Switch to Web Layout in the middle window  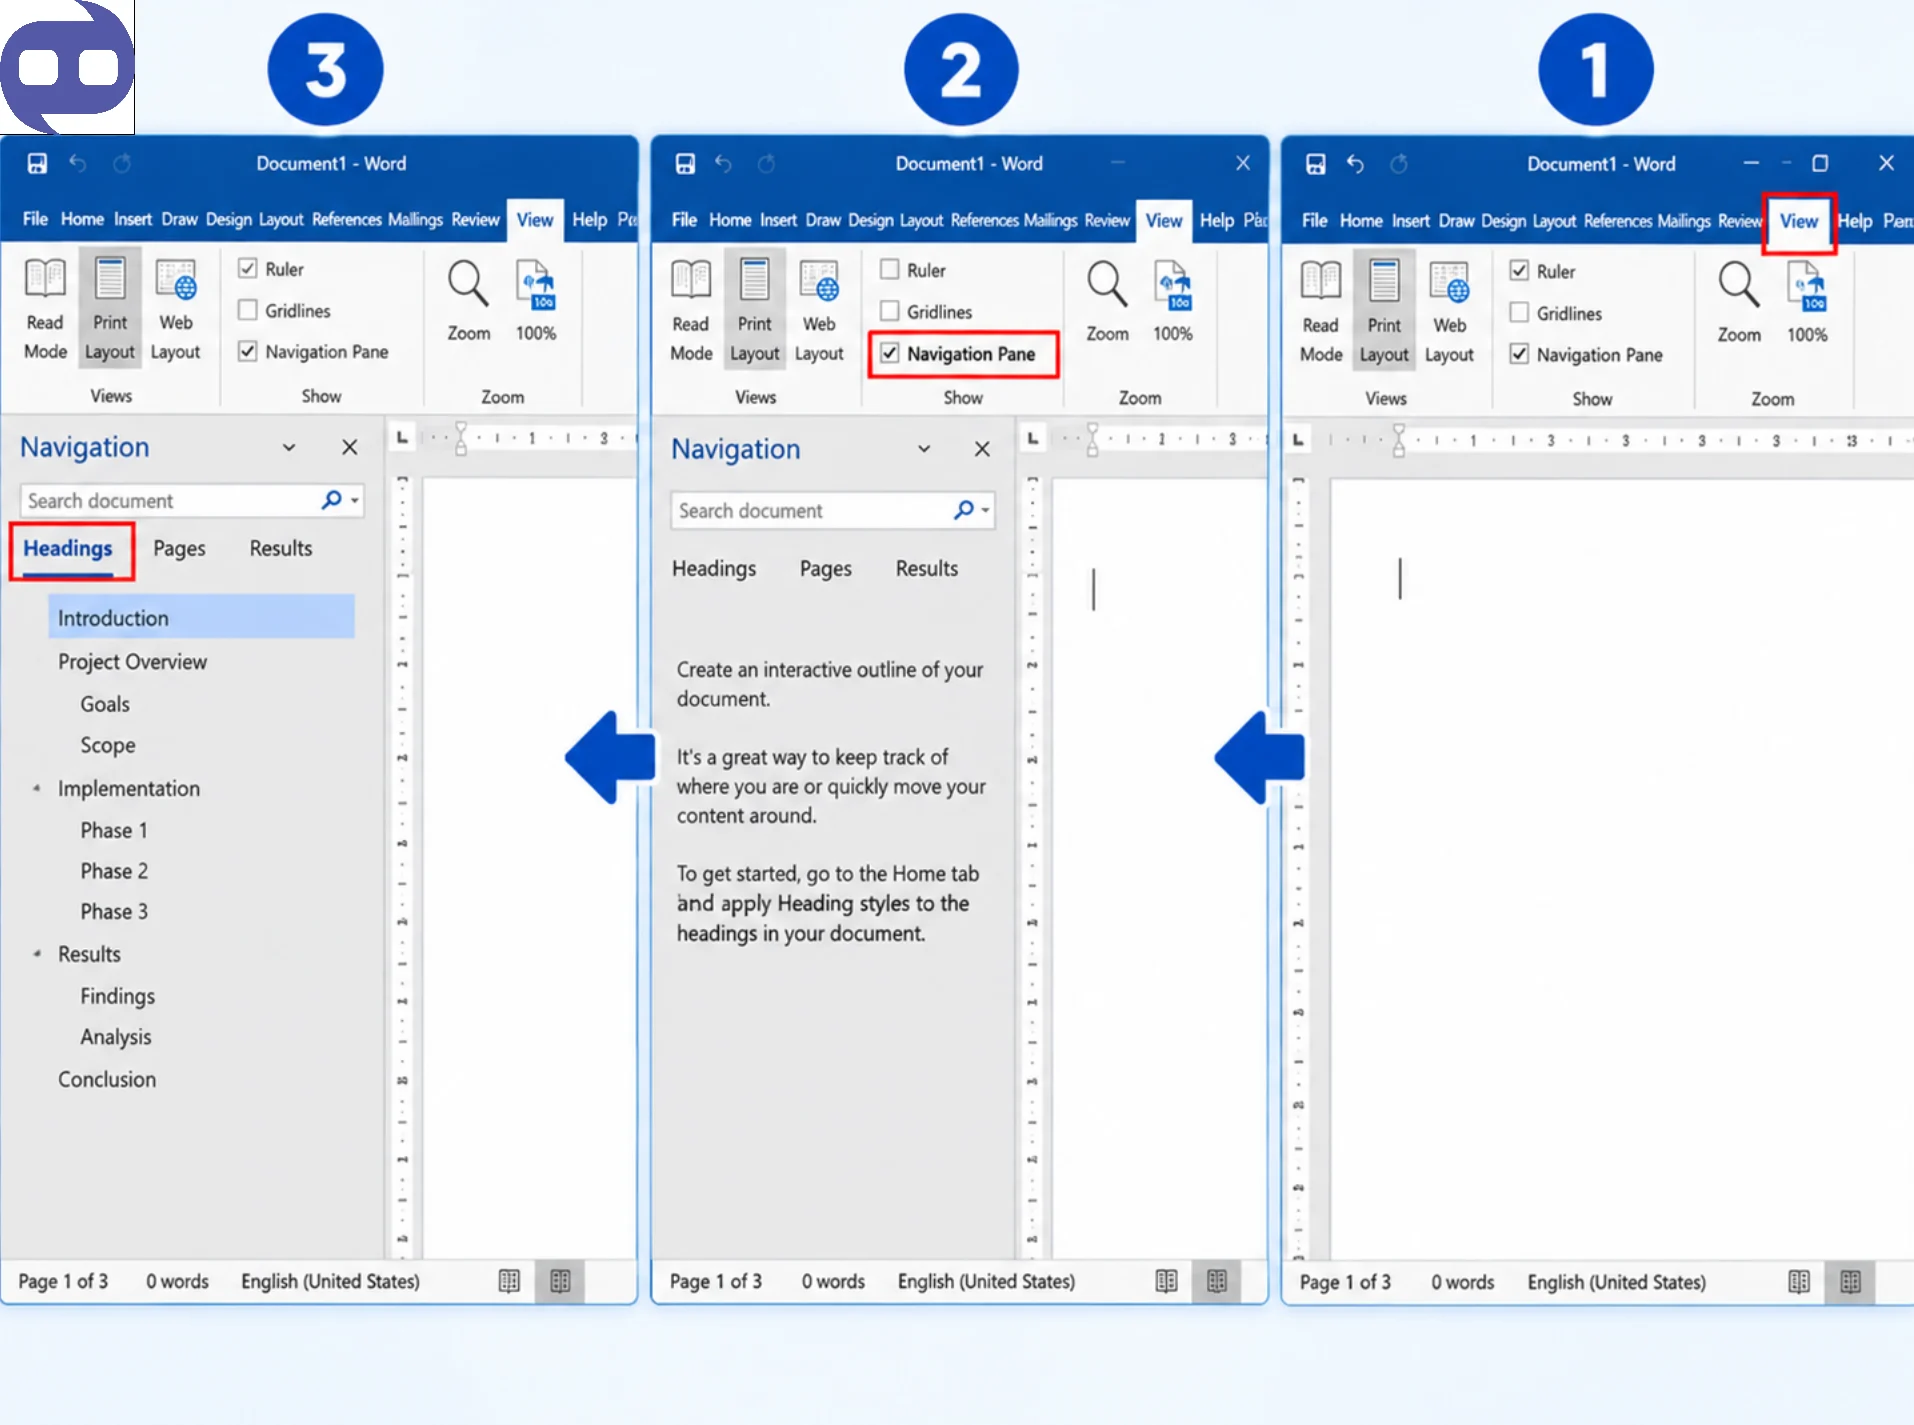tap(819, 311)
